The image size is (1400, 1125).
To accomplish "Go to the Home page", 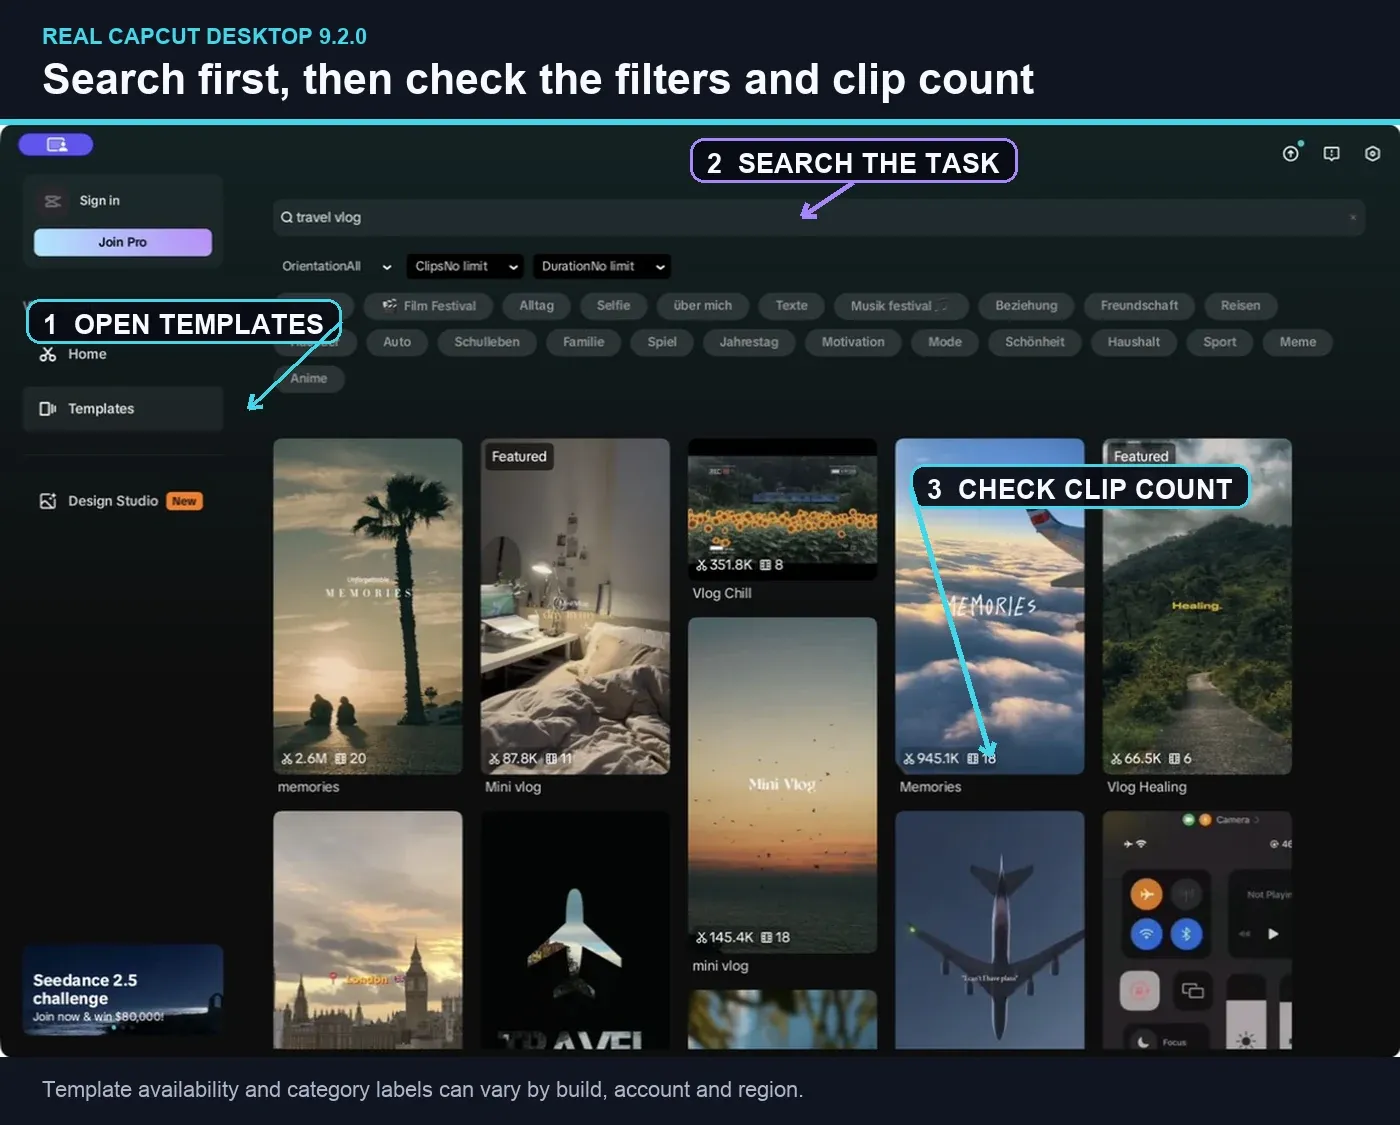I will [87, 354].
